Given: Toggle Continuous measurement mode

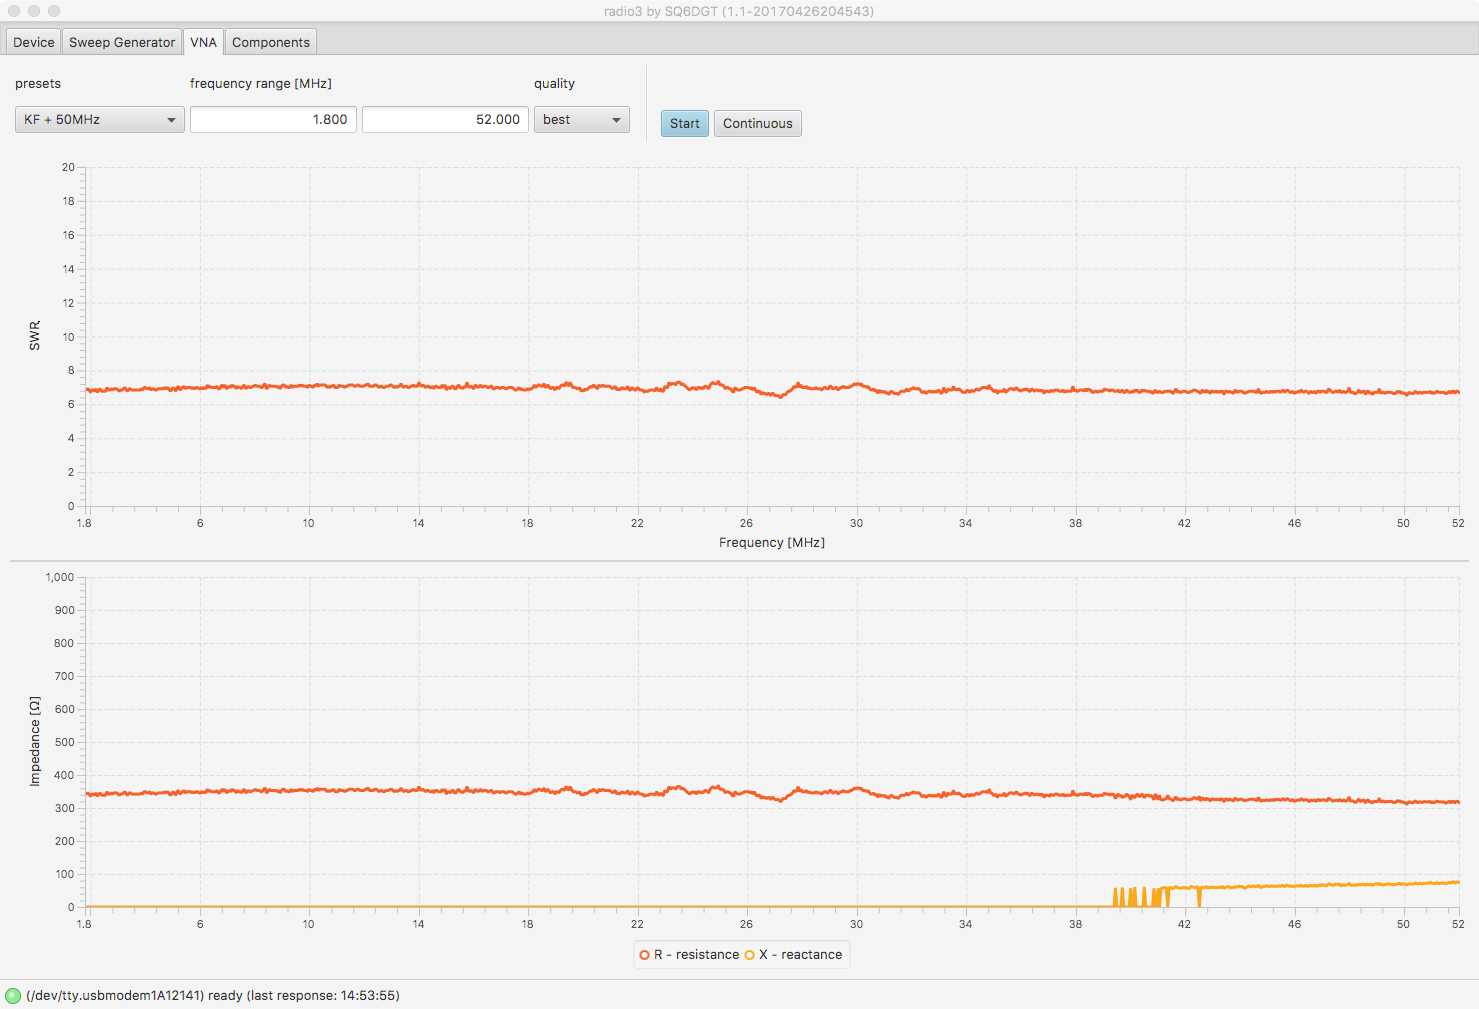Looking at the screenshot, I should coord(757,123).
